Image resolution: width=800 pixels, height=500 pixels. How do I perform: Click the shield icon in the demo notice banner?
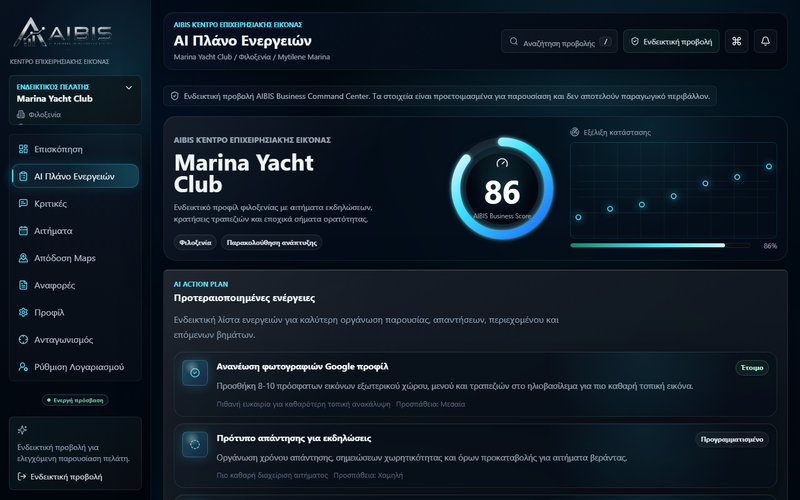[x=174, y=96]
